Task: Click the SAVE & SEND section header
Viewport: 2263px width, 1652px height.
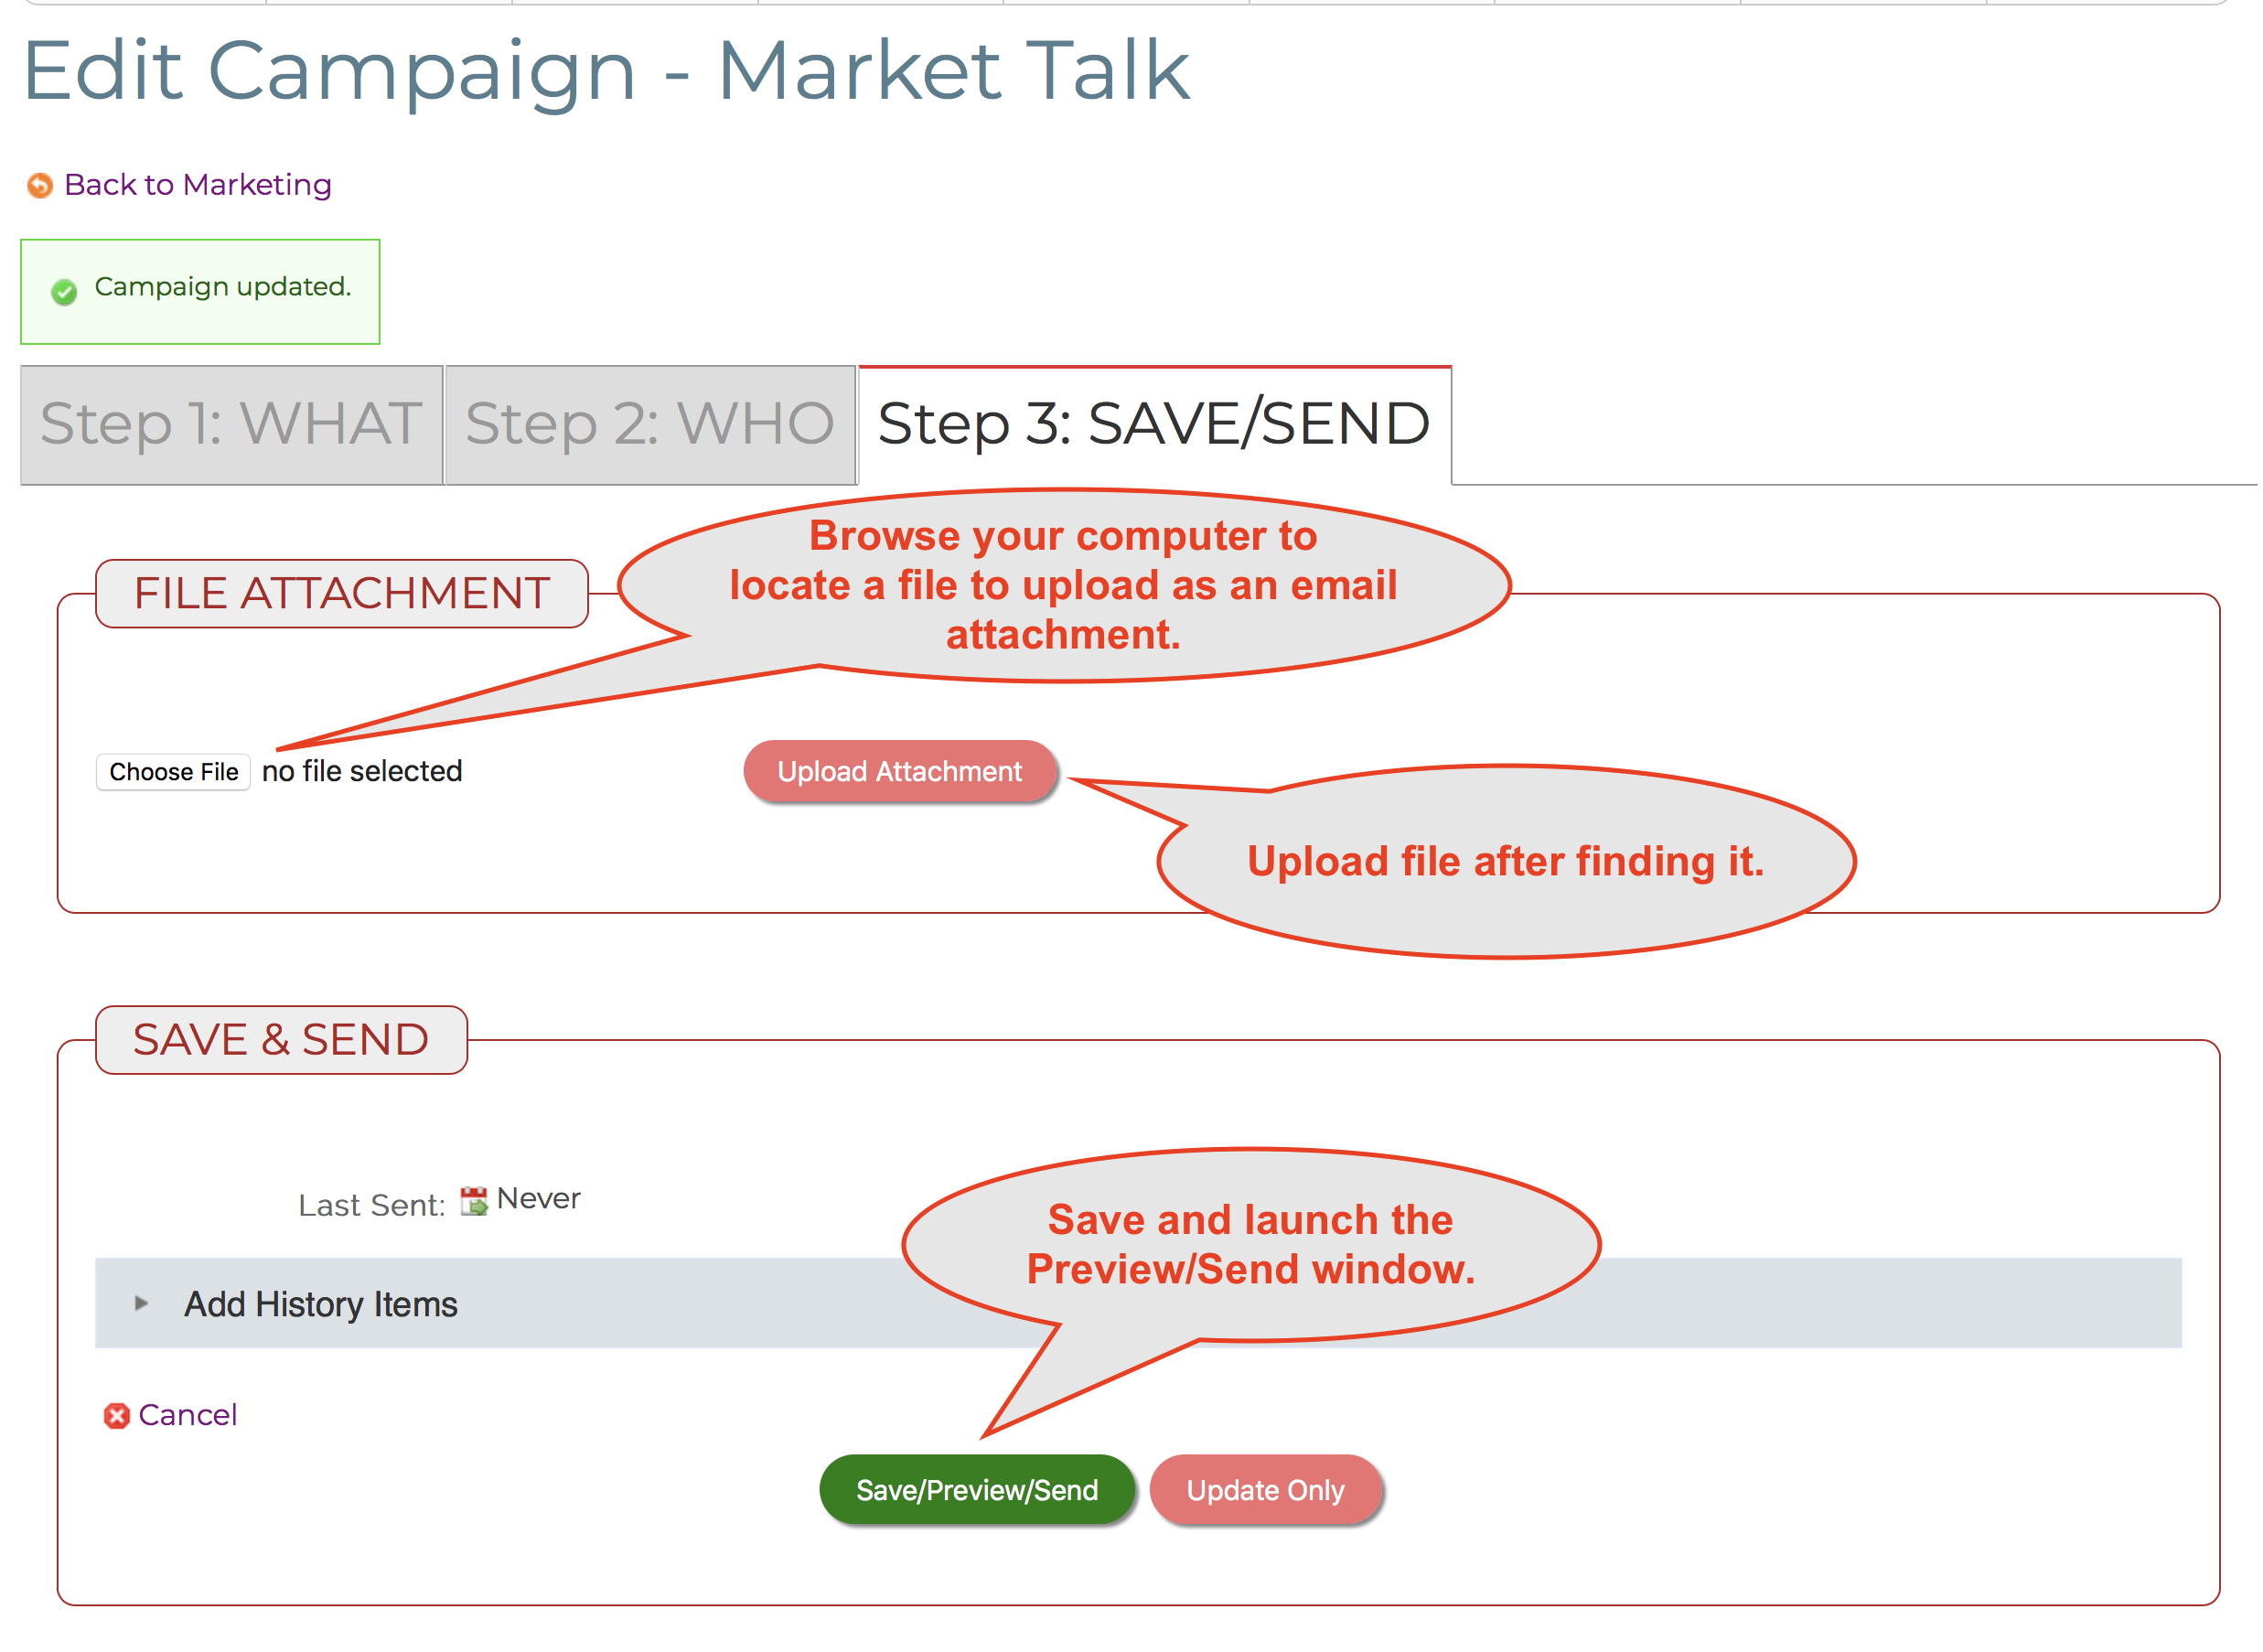Action: [x=281, y=1038]
